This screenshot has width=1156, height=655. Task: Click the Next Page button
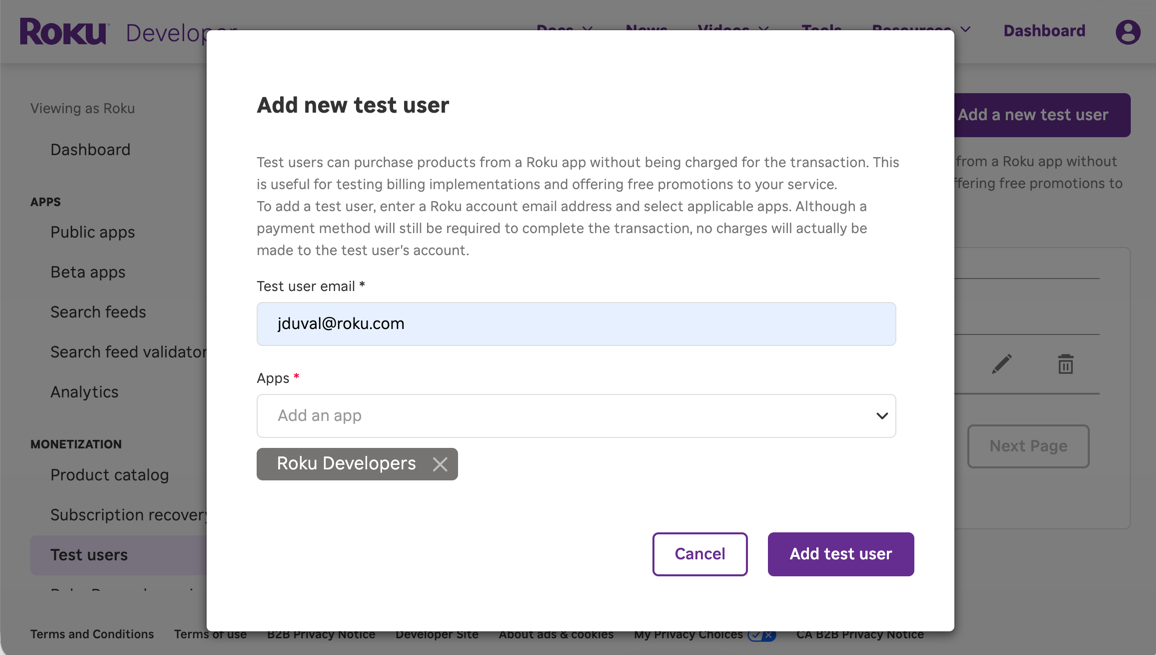tap(1028, 446)
